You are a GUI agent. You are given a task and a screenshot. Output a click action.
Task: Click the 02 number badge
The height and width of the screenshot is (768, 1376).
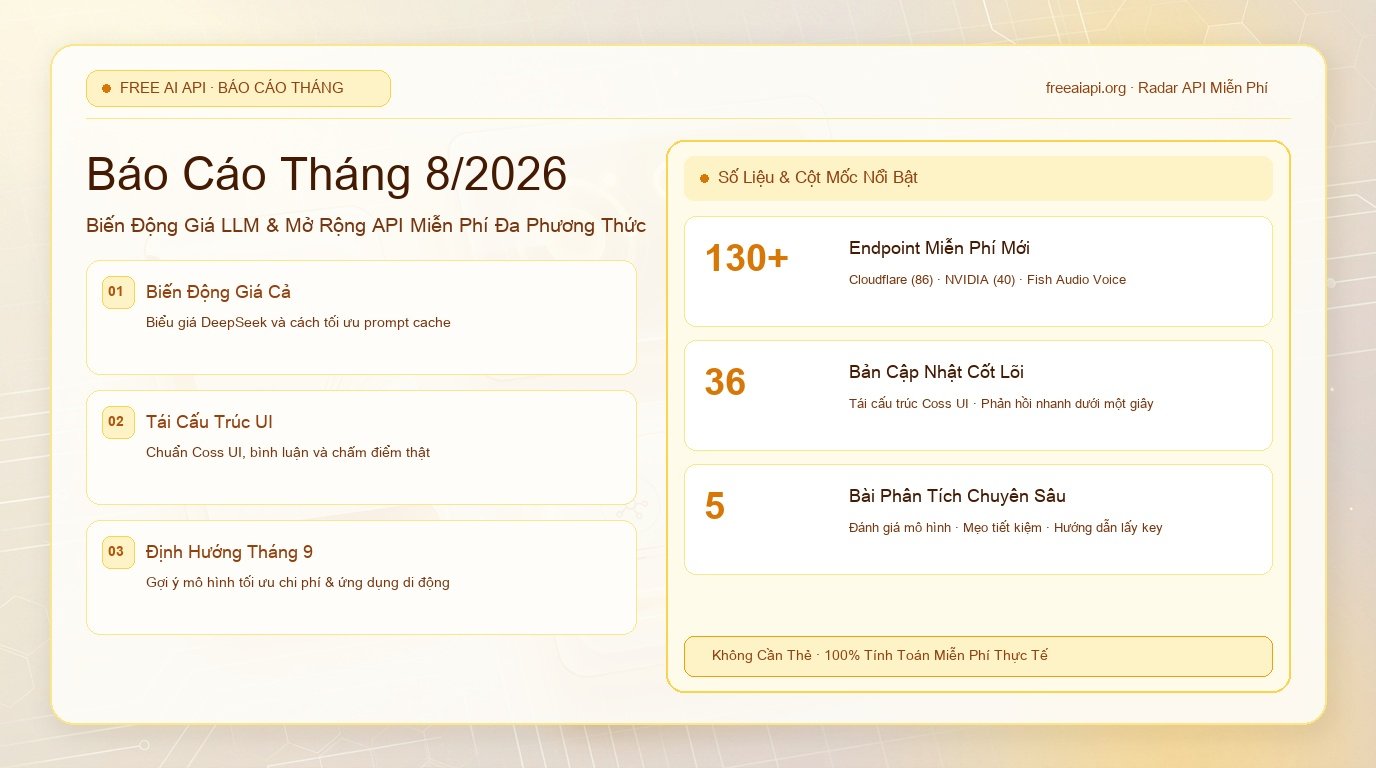coord(118,422)
